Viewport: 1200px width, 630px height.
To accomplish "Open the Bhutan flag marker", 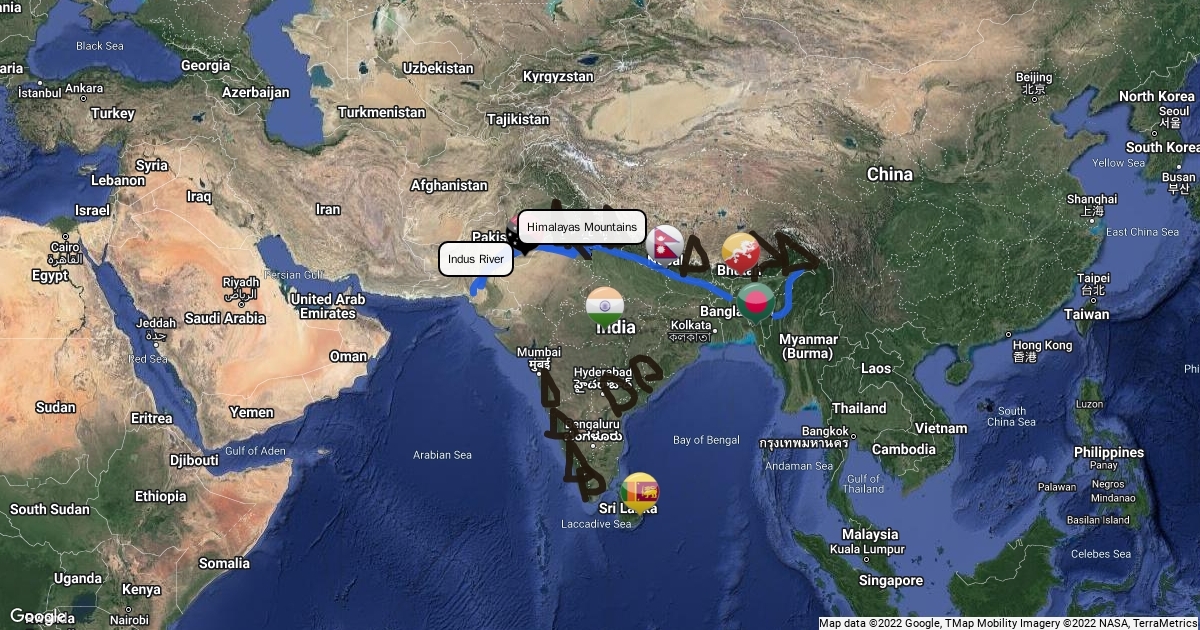I will (x=741, y=250).
